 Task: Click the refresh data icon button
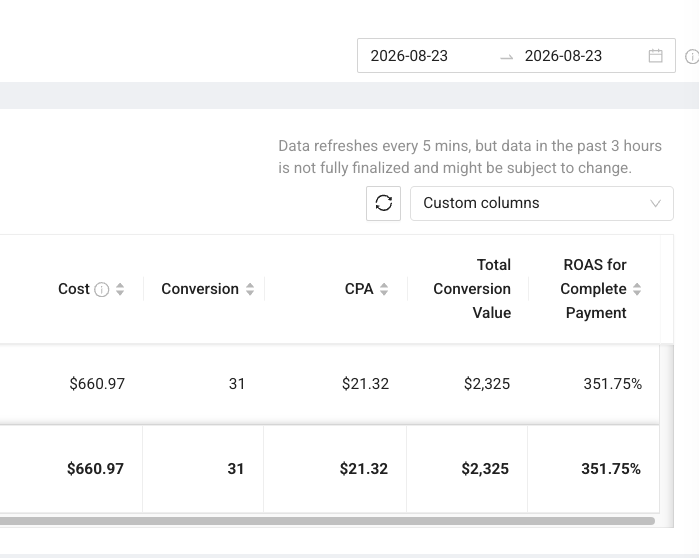(x=383, y=203)
